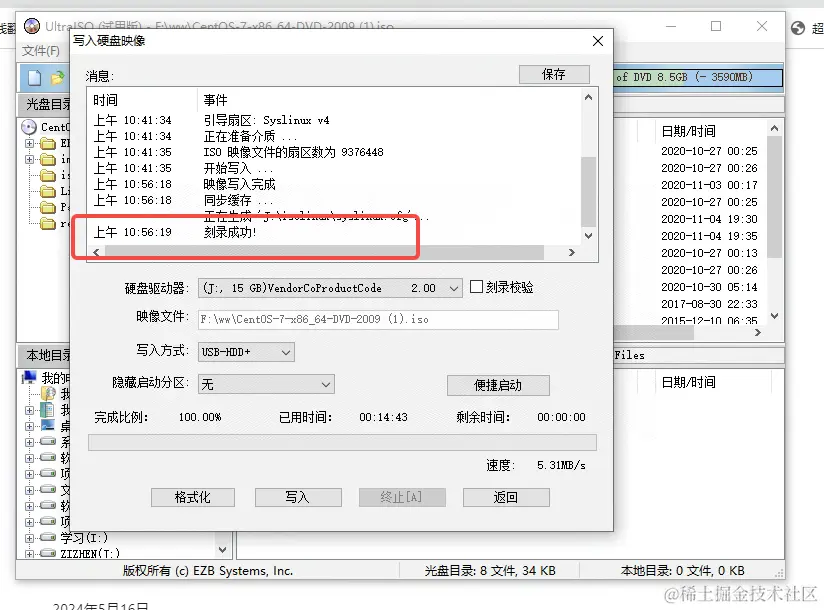Click the message log scroll-down arrow
The height and width of the screenshot is (610, 824).
click(x=589, y=236)
